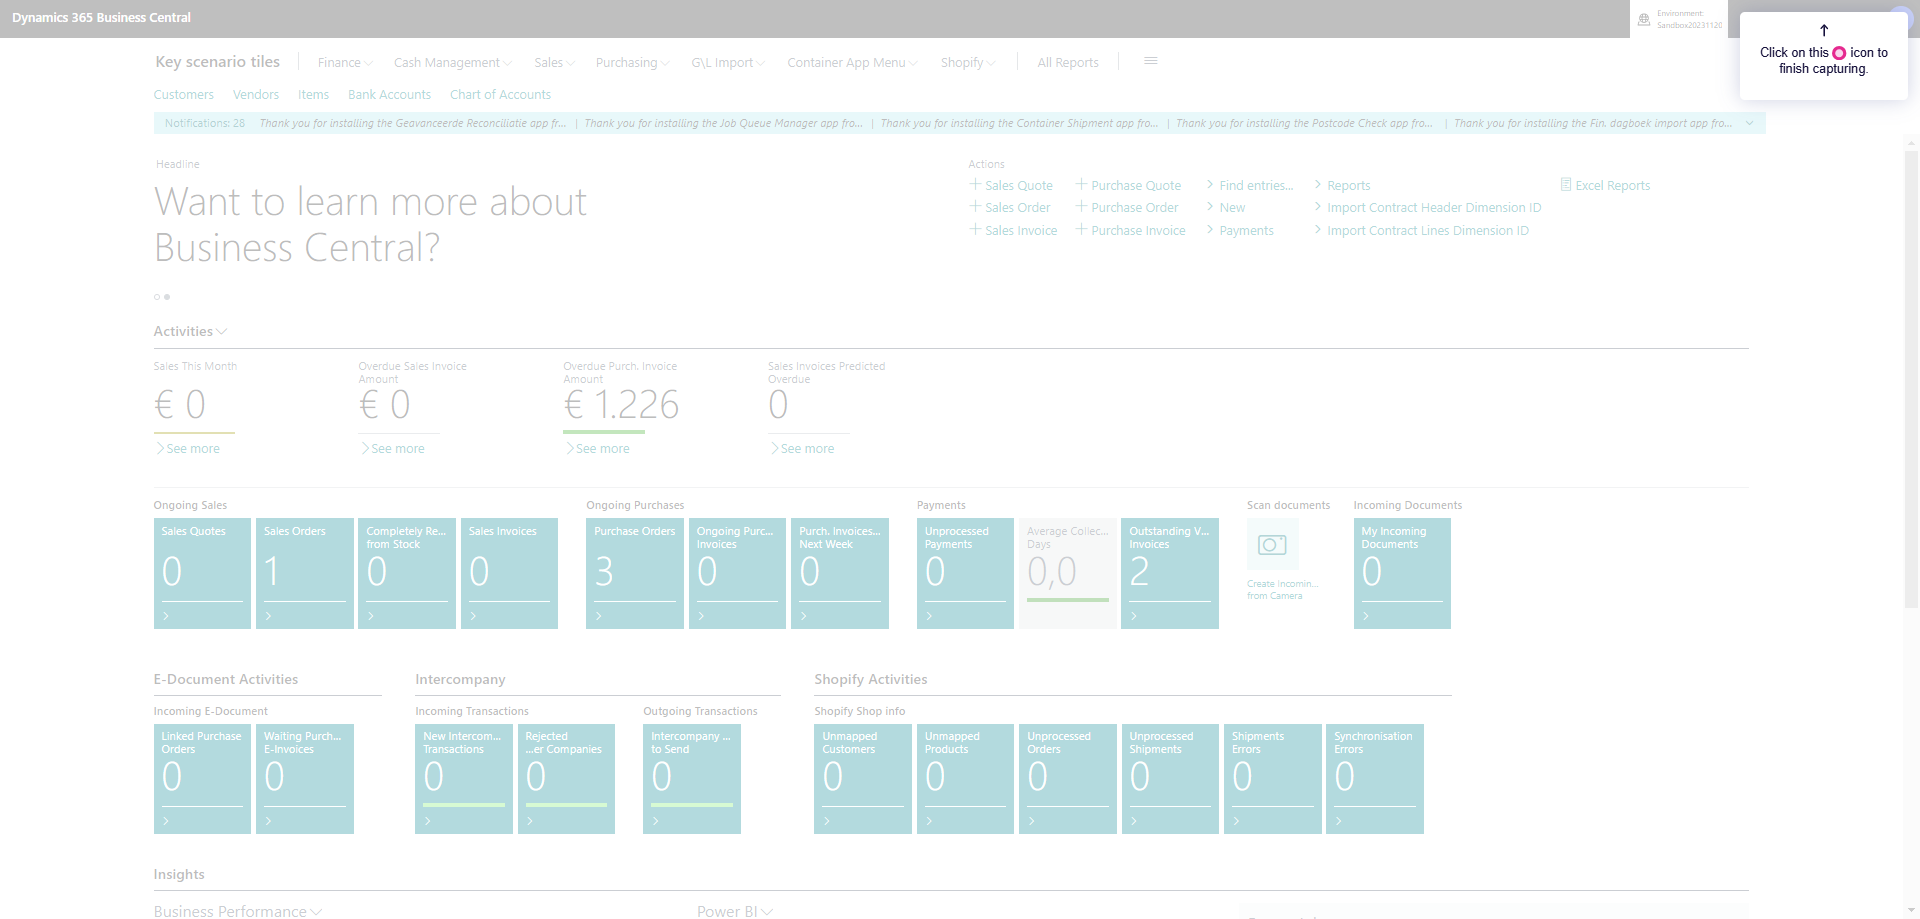
Task: Click the Job Queue Manager notification message
Action: [723, 123]
